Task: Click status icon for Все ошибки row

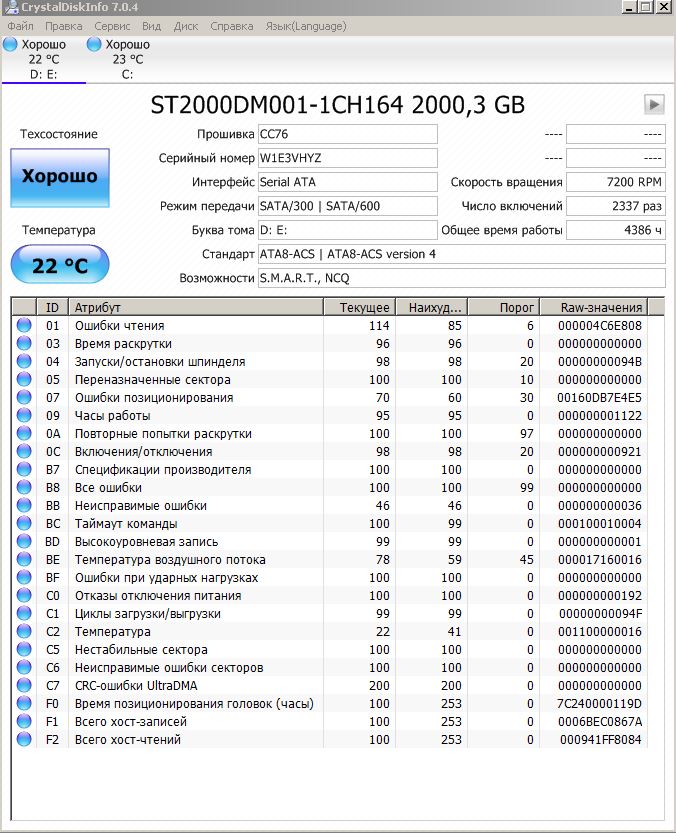Action: pyautogui.click(x=24, y=487)
